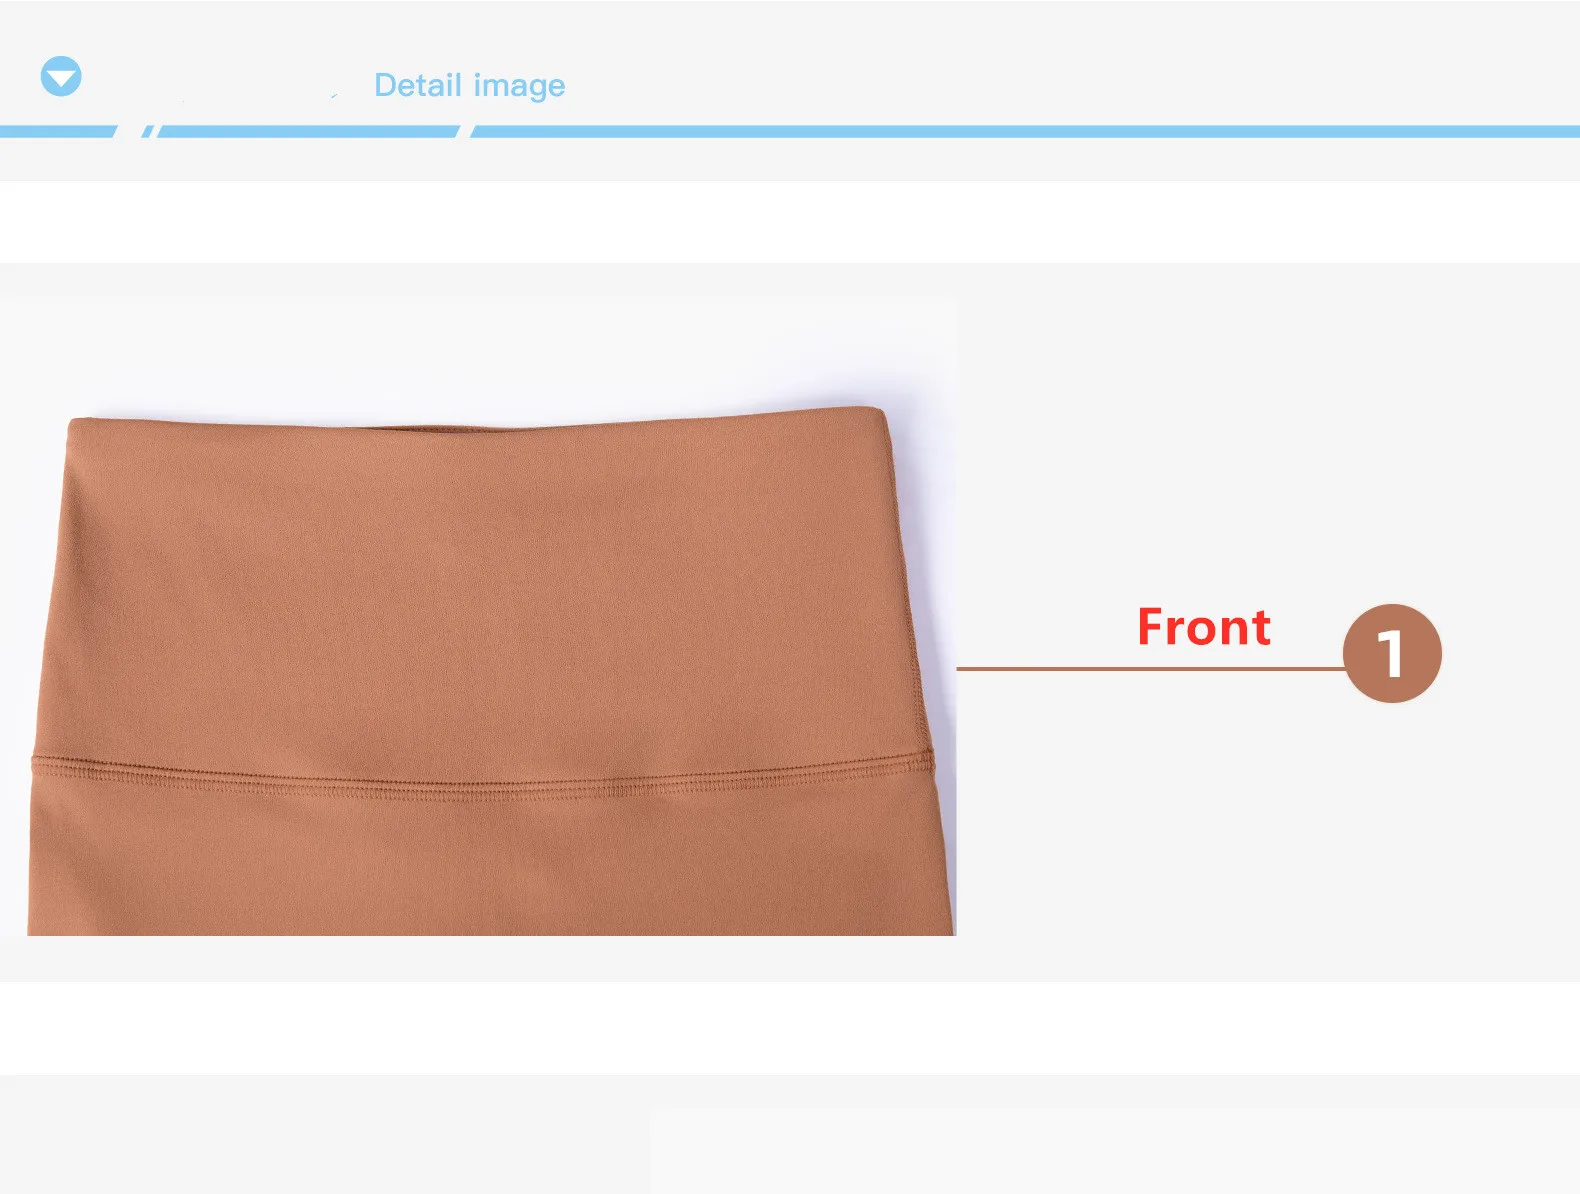
Task: Click the white backdrop above the waistband
Action: (x=478, y=355)
